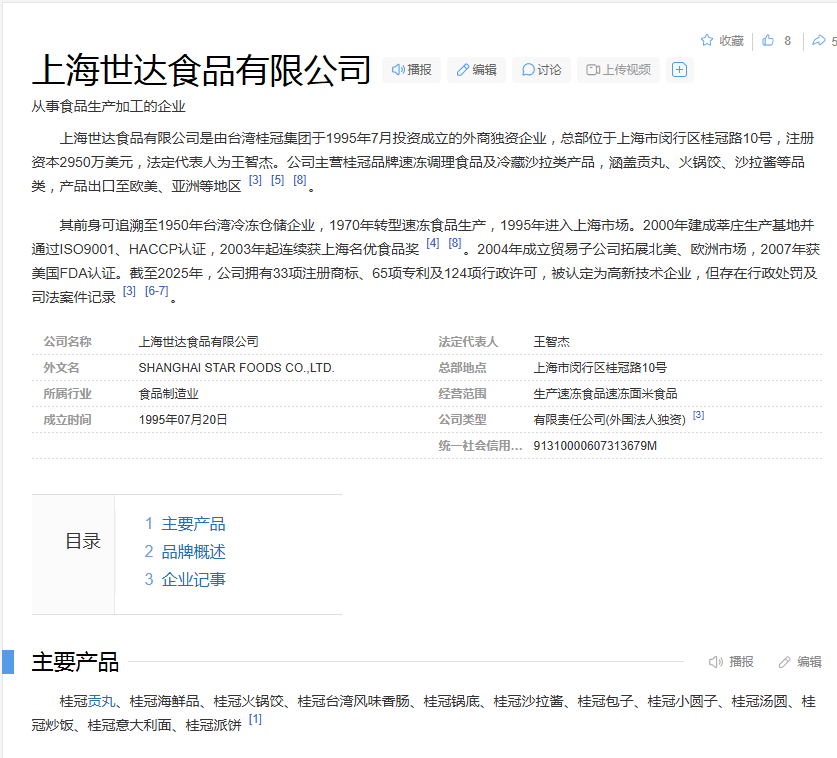Click the share arrow icon at top right
Viewport: 837px width, 758px height.
pos(818,41)
